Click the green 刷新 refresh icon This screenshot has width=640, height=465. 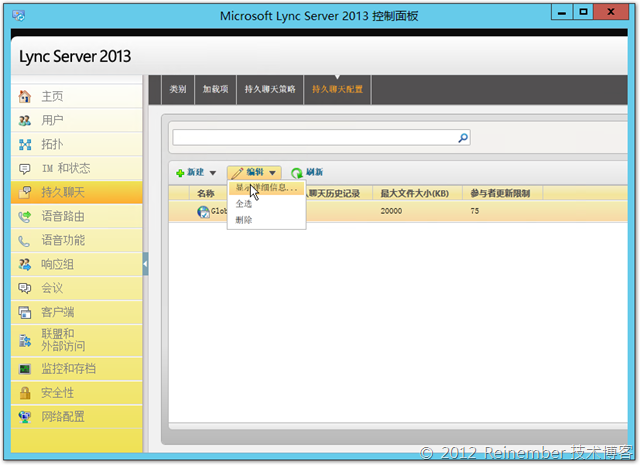point(297,173)
